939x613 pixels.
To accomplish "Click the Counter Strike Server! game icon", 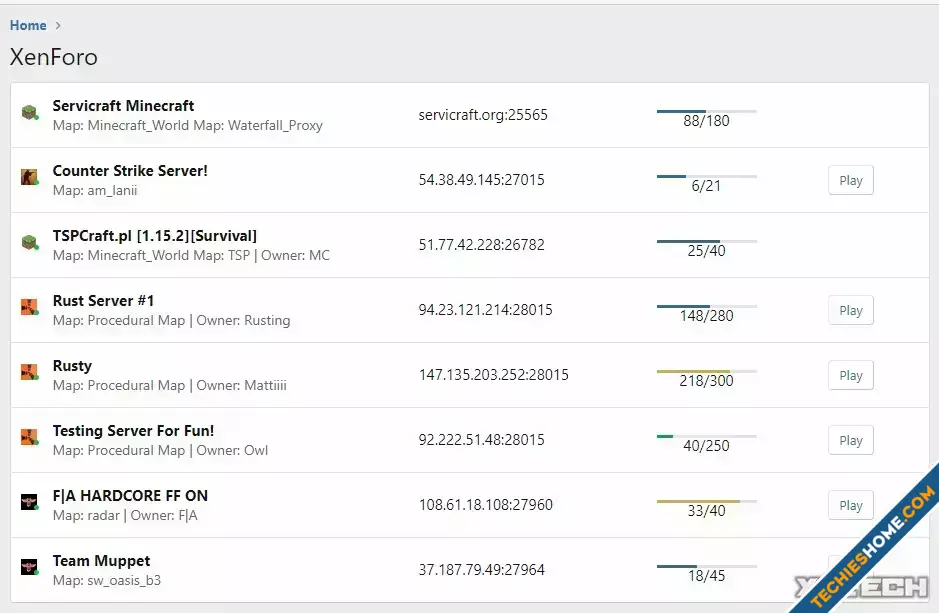I will point(30,177).
